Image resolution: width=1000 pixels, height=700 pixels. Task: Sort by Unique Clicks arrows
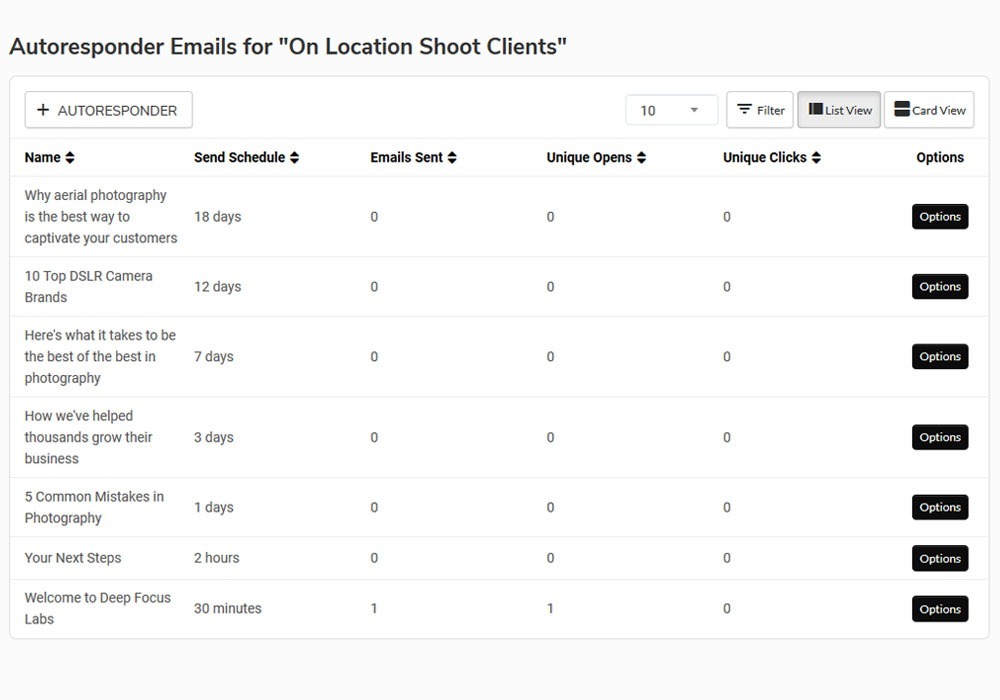pos(816,157)
